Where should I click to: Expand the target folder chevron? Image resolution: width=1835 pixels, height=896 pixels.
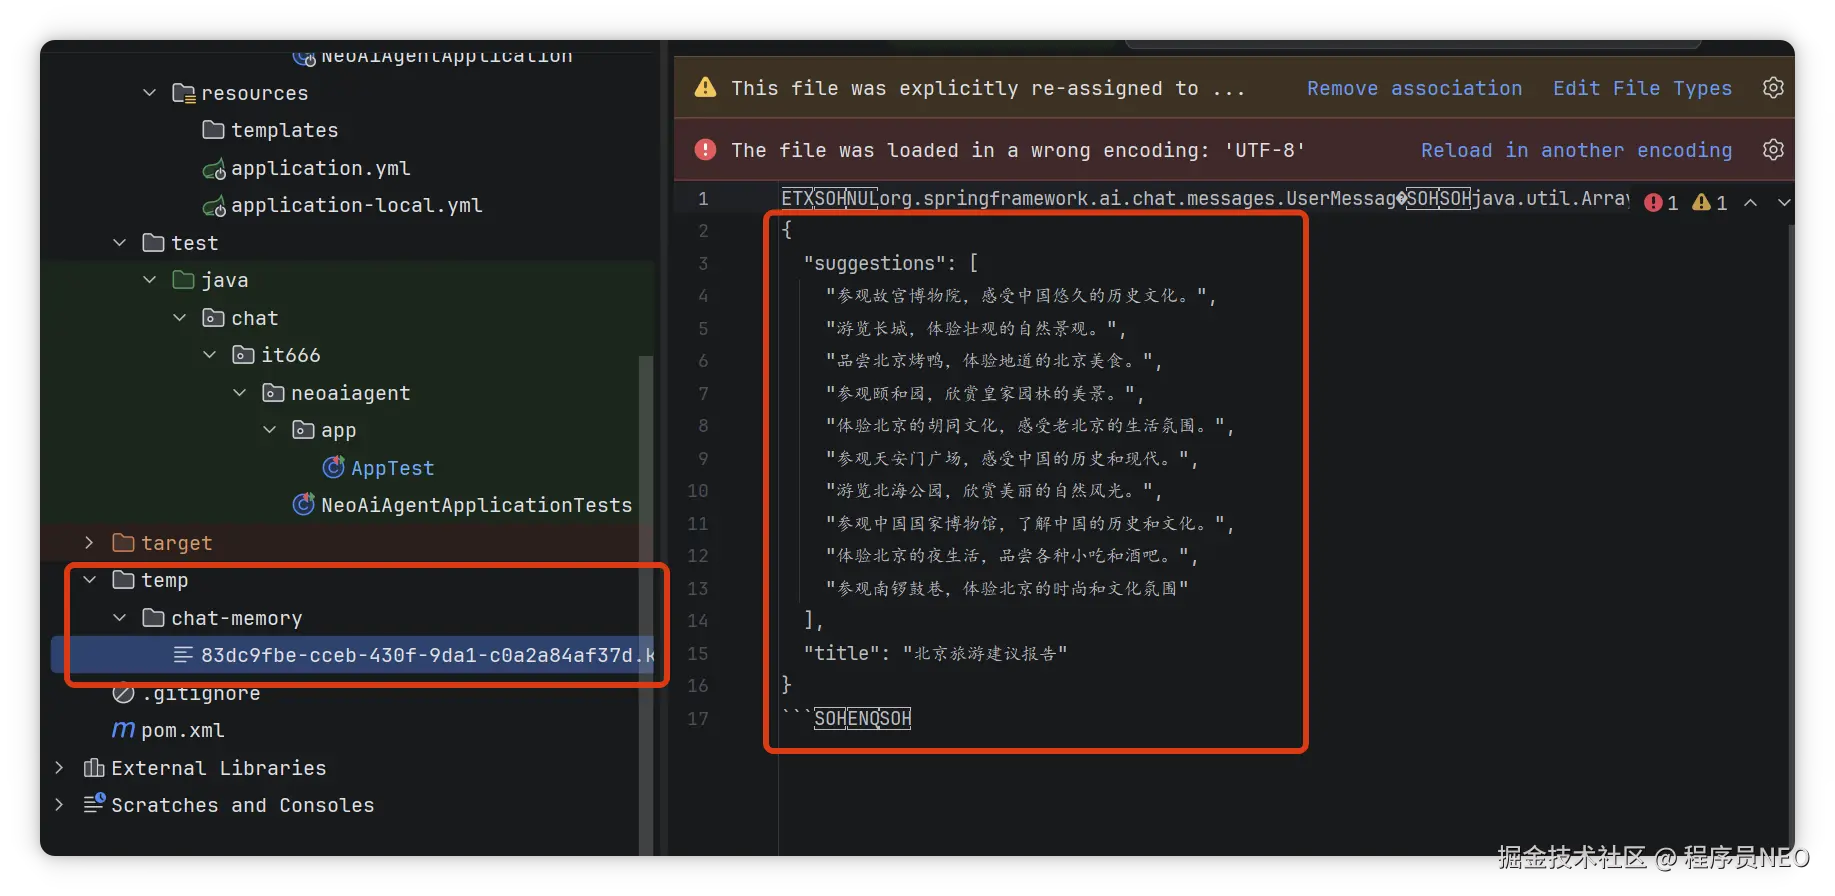pyautogui.click(x=90, y=543)
